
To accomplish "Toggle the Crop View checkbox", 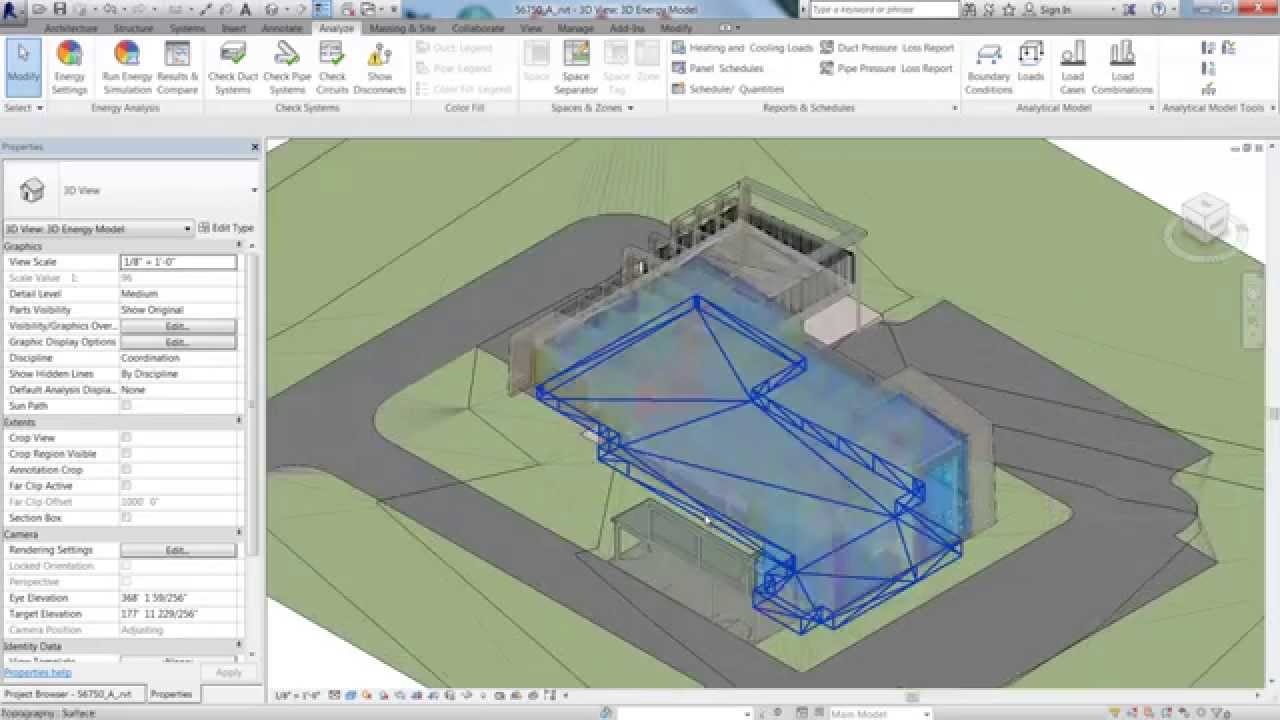I will pyautogui.click(x=125, y=437).
